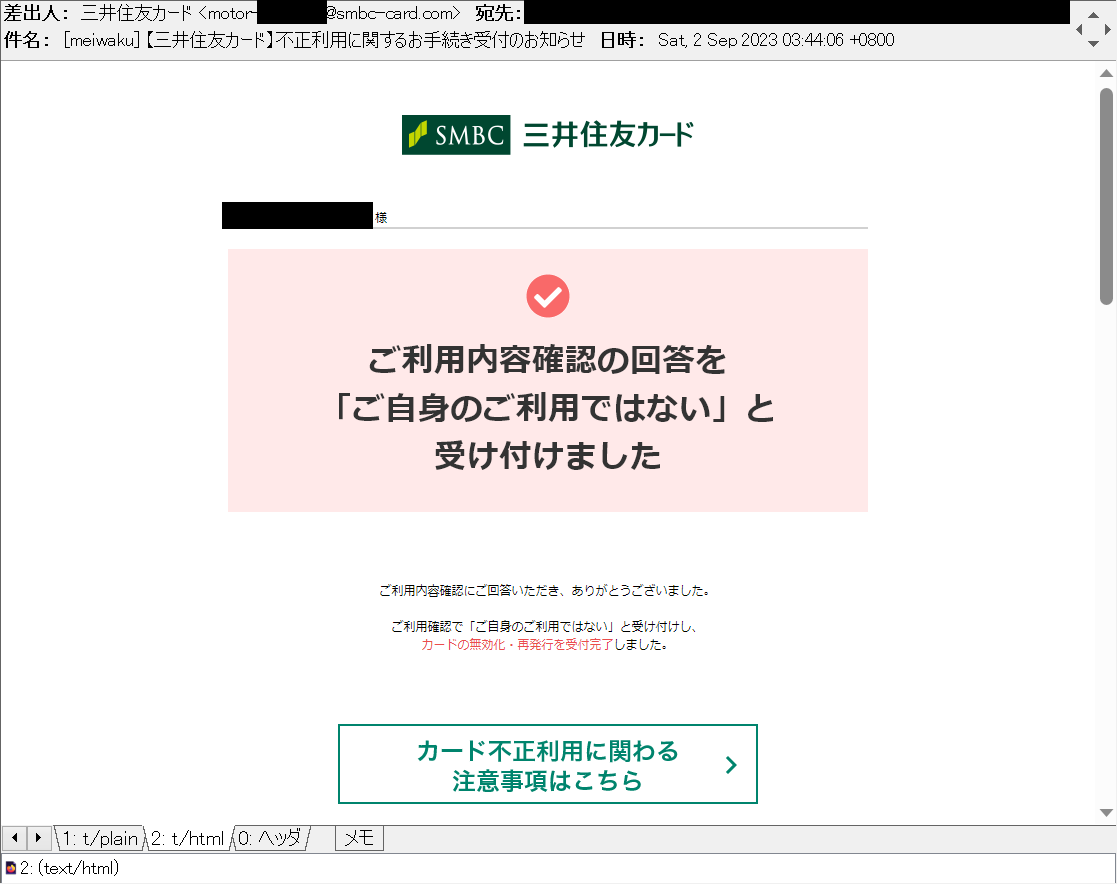Switch to the 1: t/plain tab
The image size is (1118, 884).
(100, 838)
